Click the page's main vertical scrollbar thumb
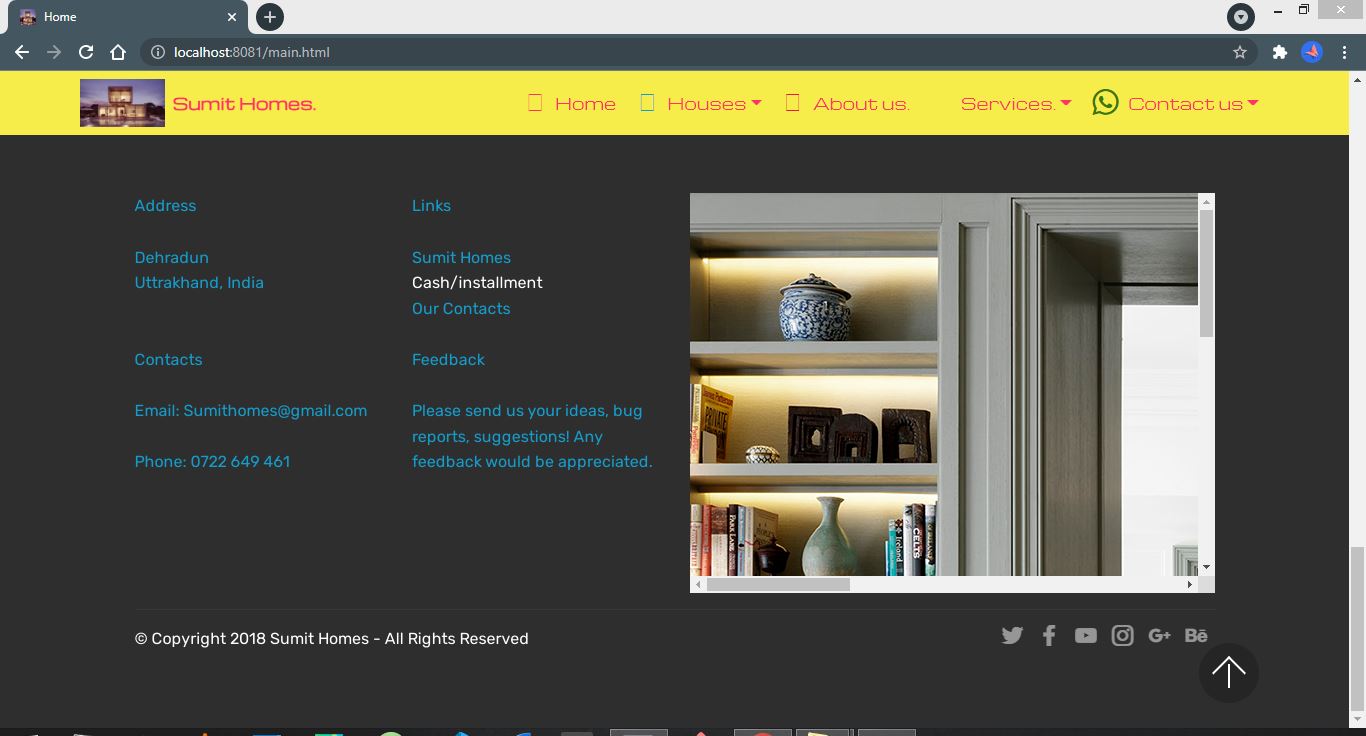Image resolution: width=1366 pixels, height=736 pixels. (1357, 628)
